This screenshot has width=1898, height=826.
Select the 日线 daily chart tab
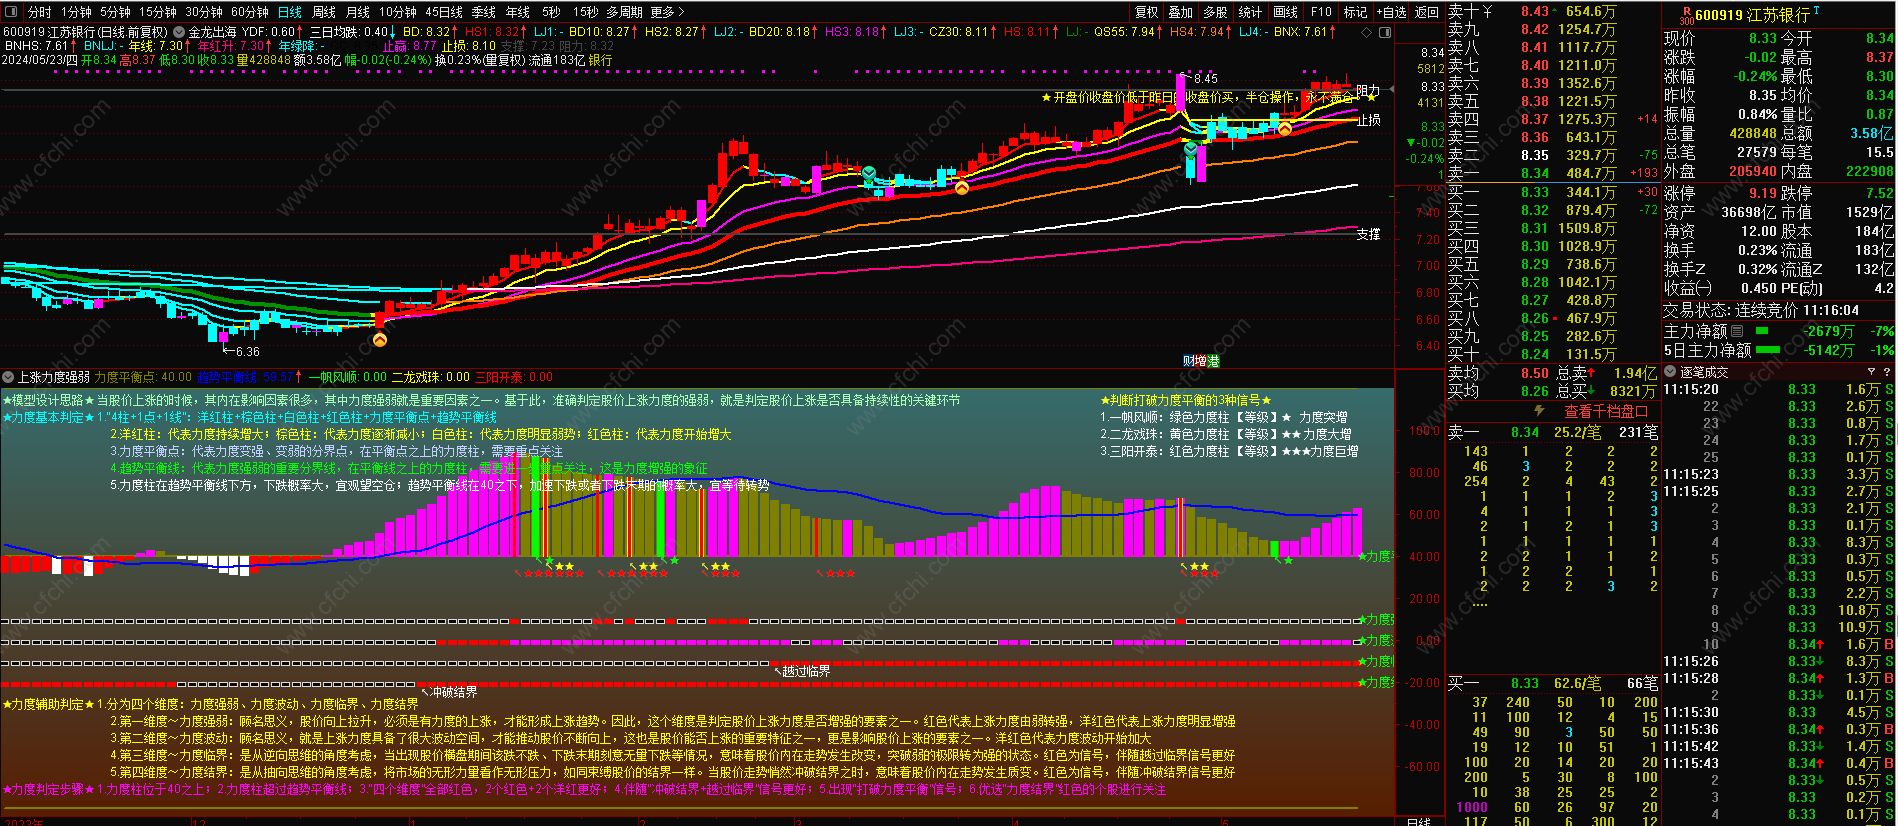[290, 12]
